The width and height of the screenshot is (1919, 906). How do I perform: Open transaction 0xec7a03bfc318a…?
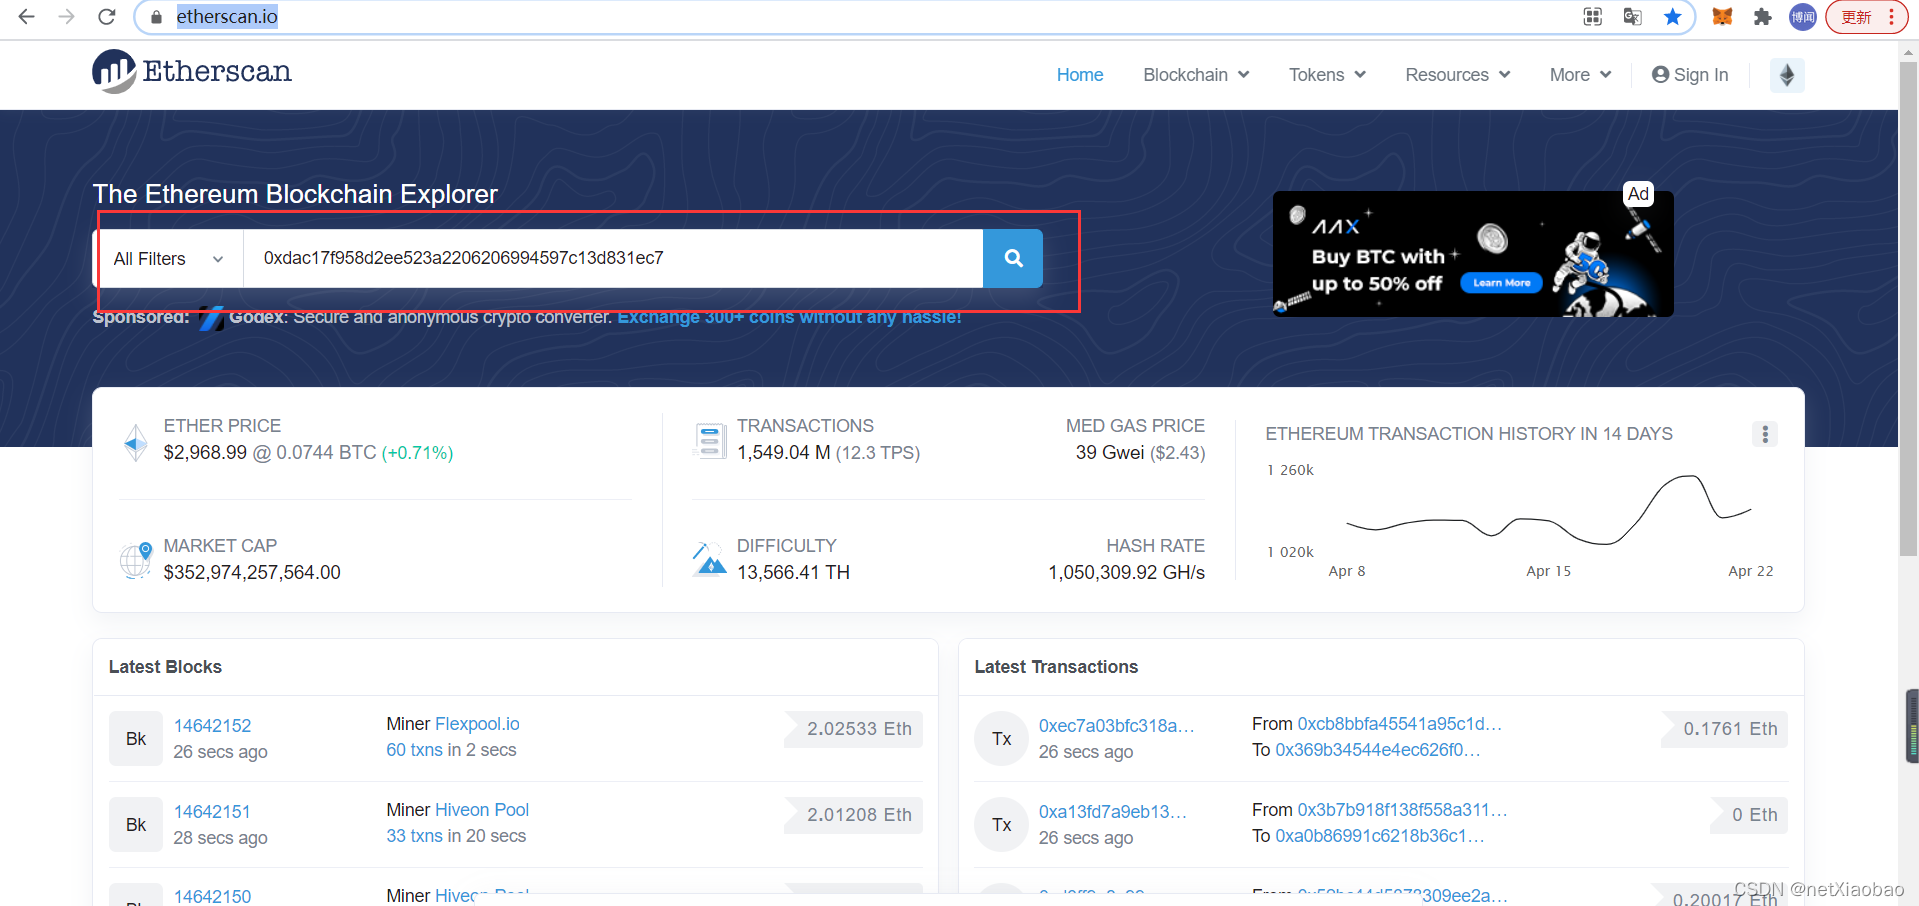point(1116,726)
